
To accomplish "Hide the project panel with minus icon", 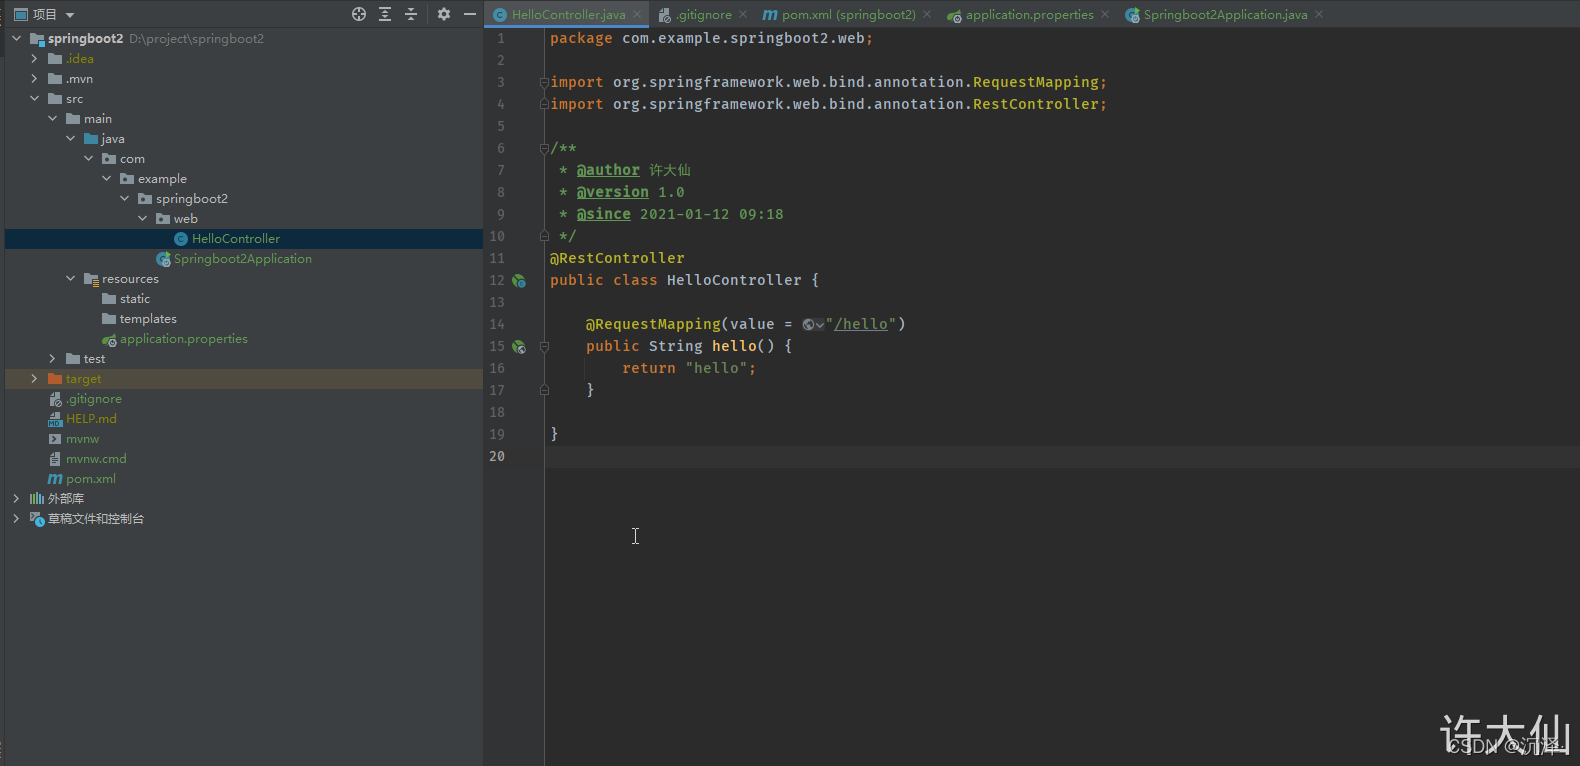I will point(469,14).
